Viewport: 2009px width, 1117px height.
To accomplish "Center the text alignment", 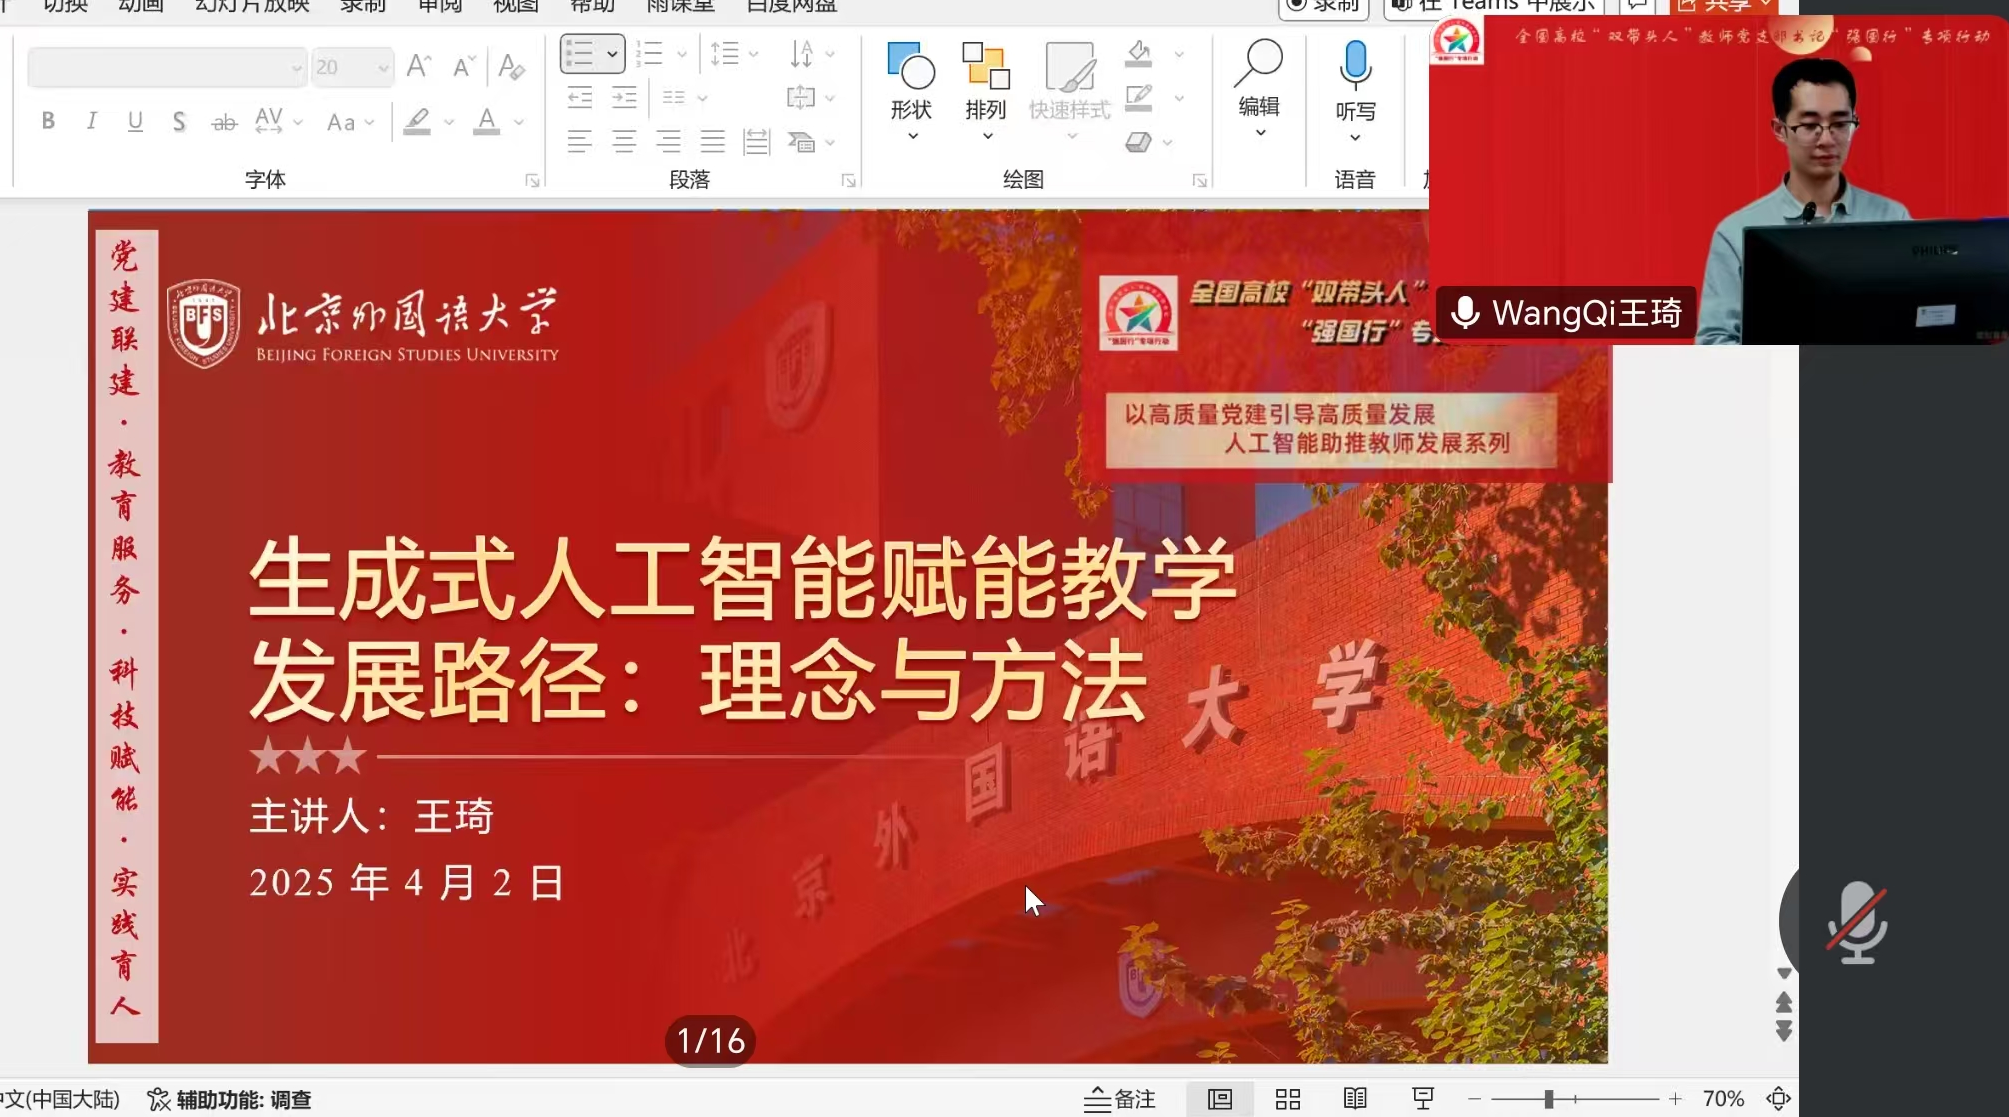I will [x=624, y=141].
